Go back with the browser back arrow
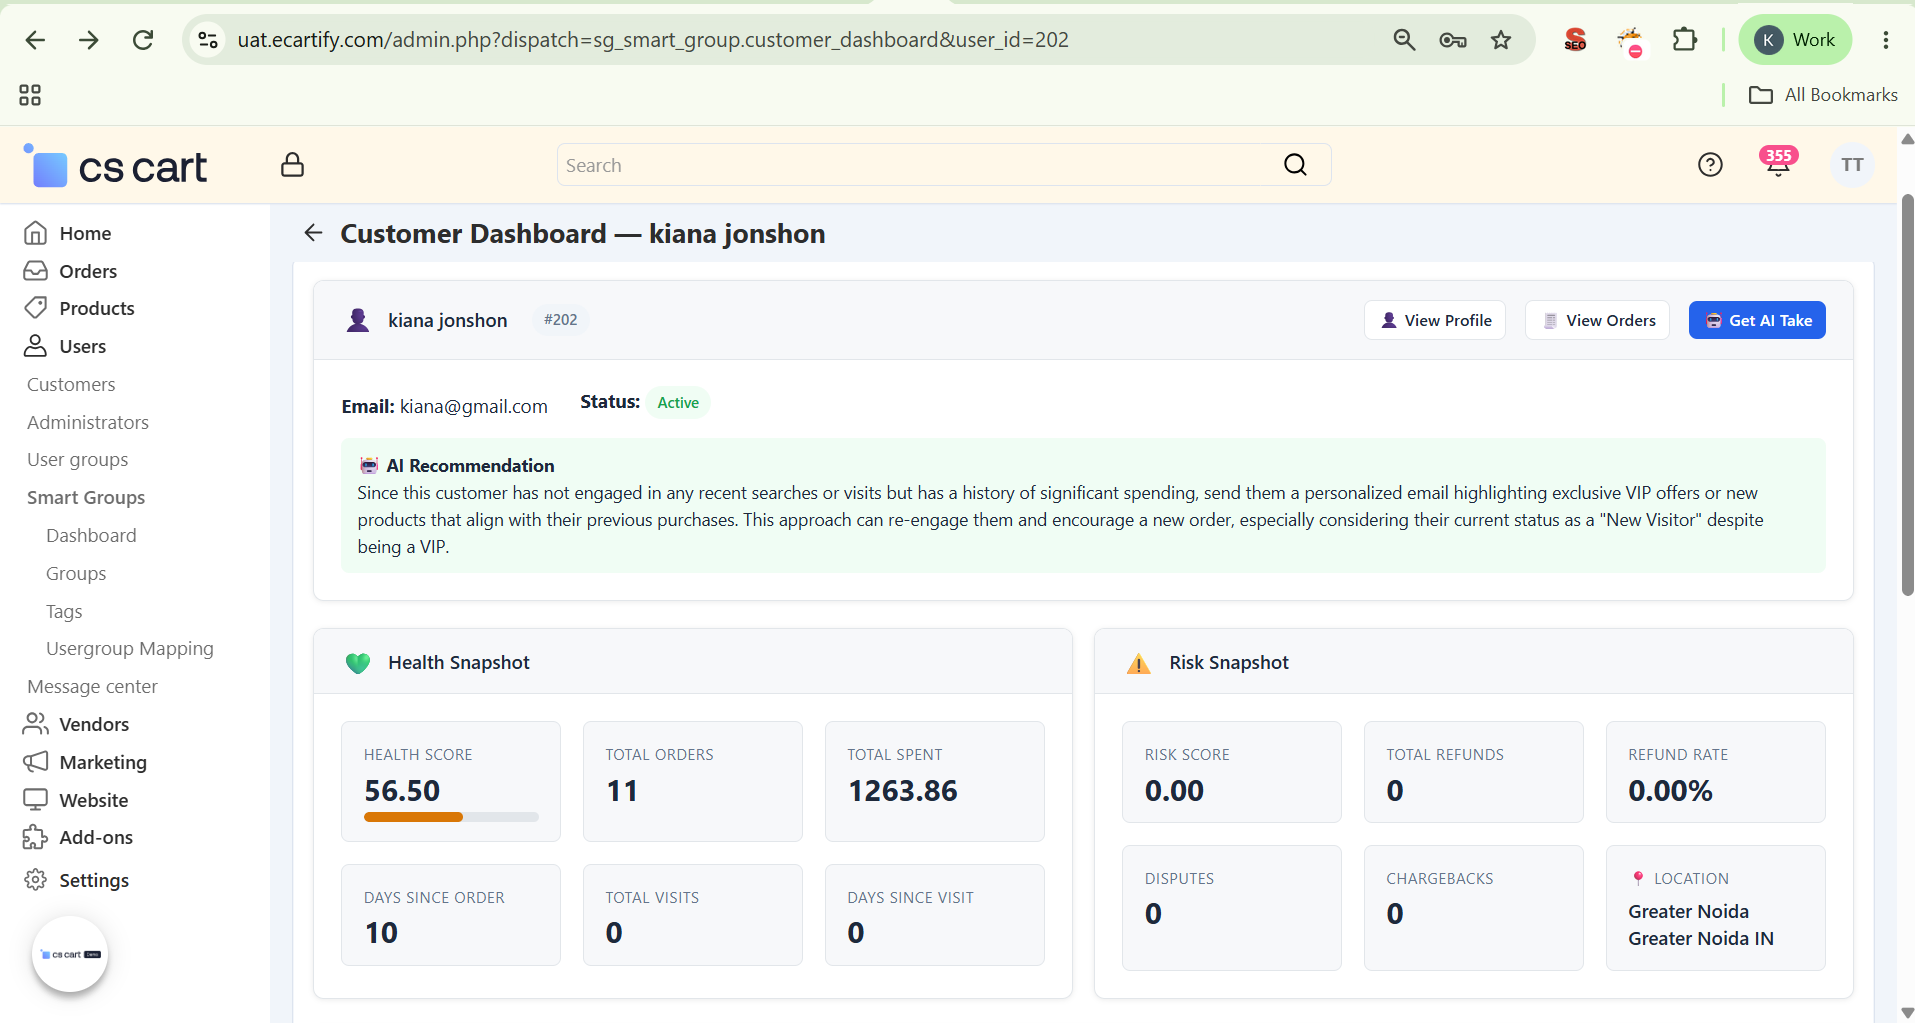 coord(35,40)
